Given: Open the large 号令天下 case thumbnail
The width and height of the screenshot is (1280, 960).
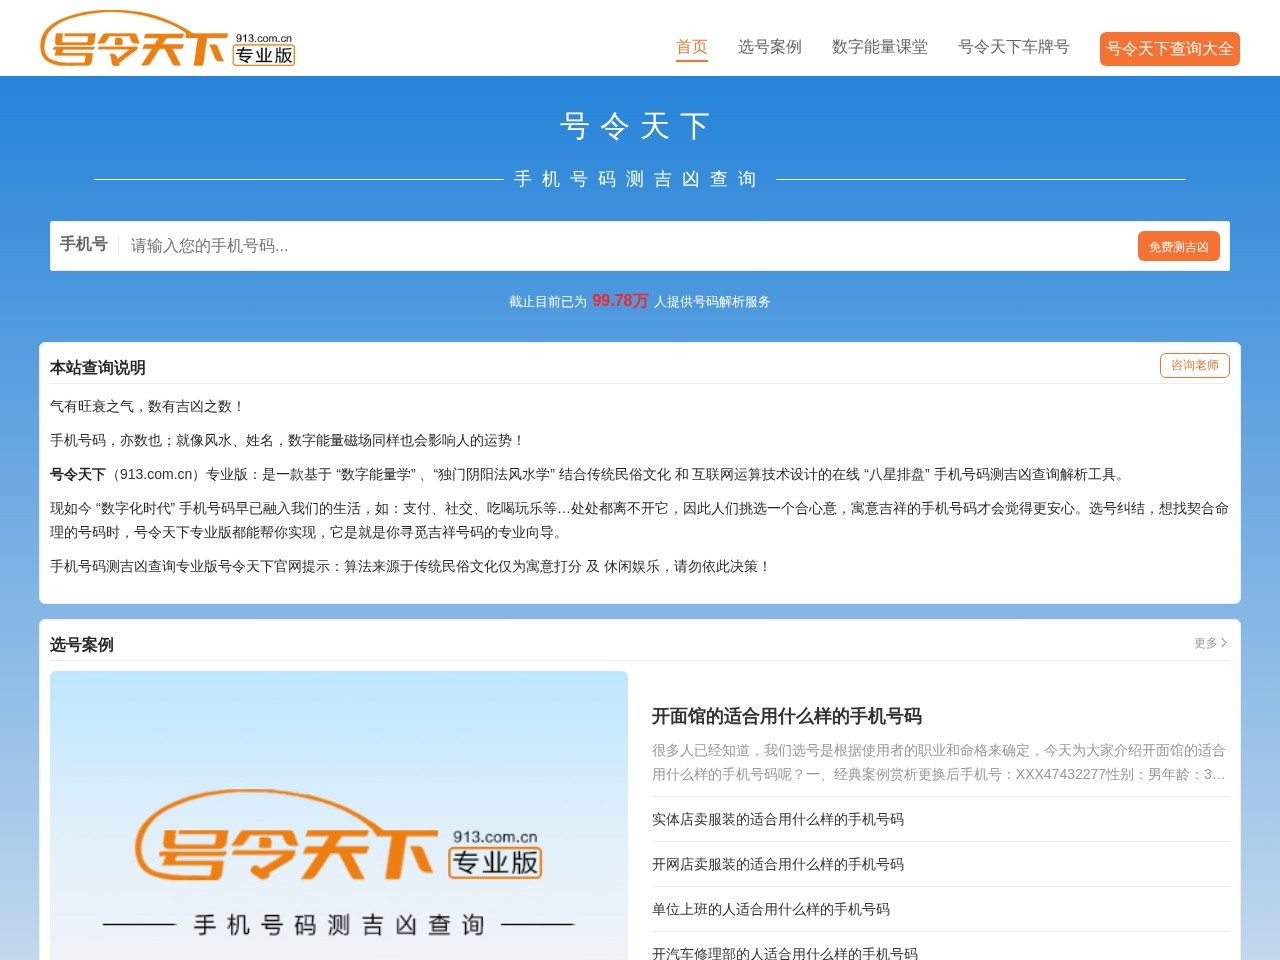Looking at the screenshot, I should pyautogui.click(x=339, y=815).
